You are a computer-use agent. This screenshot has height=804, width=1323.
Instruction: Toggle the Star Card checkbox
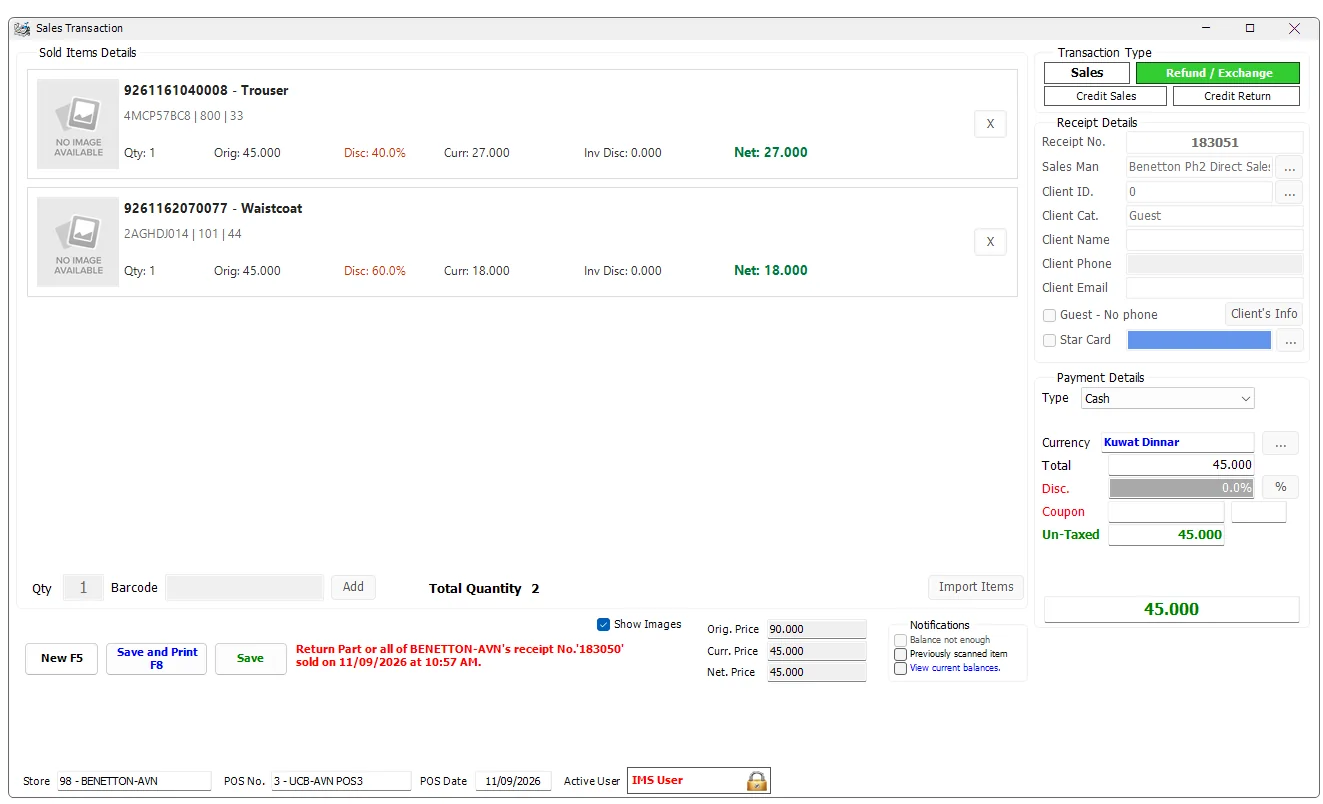[x=1049, y=340]
